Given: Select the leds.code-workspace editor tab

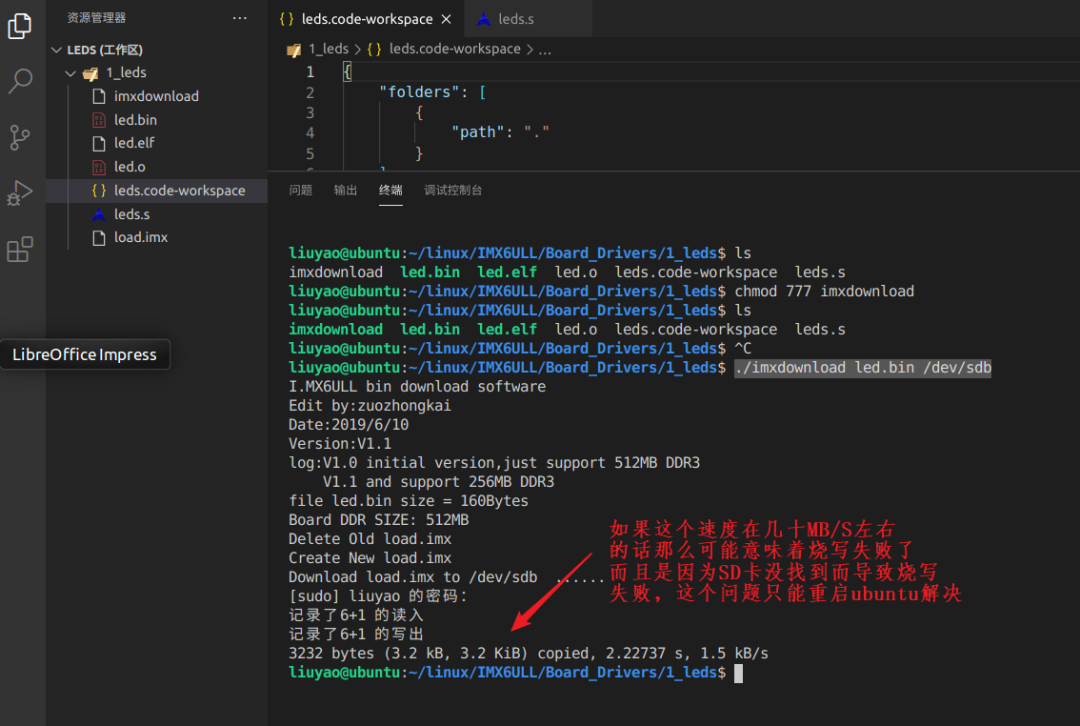Looking at the screenshot, I should click(366, 19).
